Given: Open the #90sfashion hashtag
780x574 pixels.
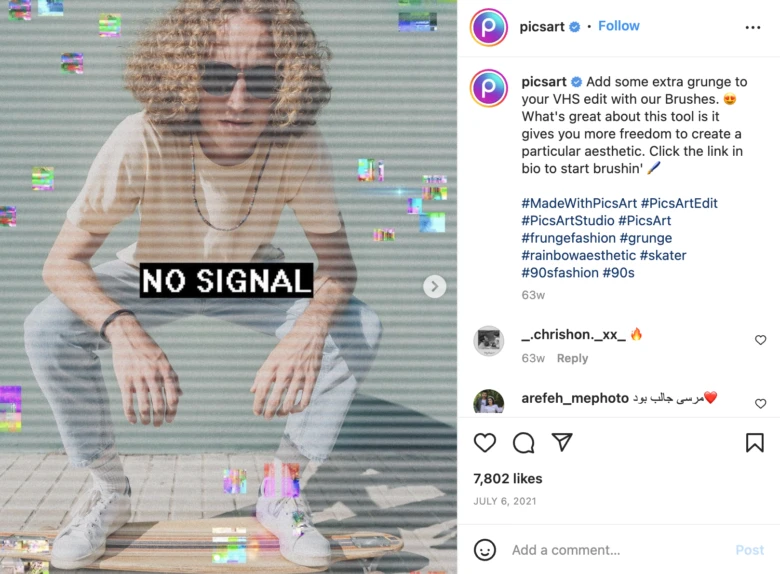Looking at the screenshot, I should (x=560, y=273).
